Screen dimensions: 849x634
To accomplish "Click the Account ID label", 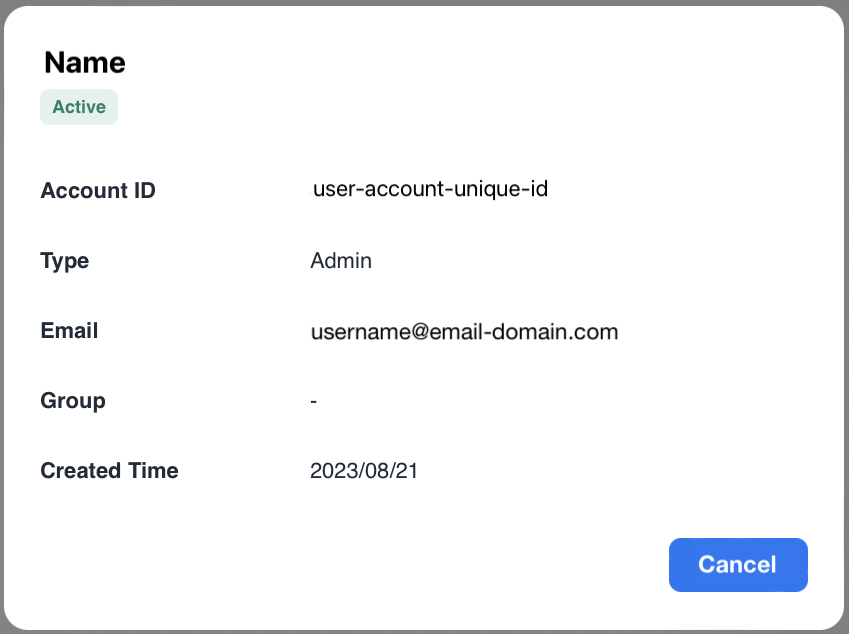I will click(x=98, y=191).
